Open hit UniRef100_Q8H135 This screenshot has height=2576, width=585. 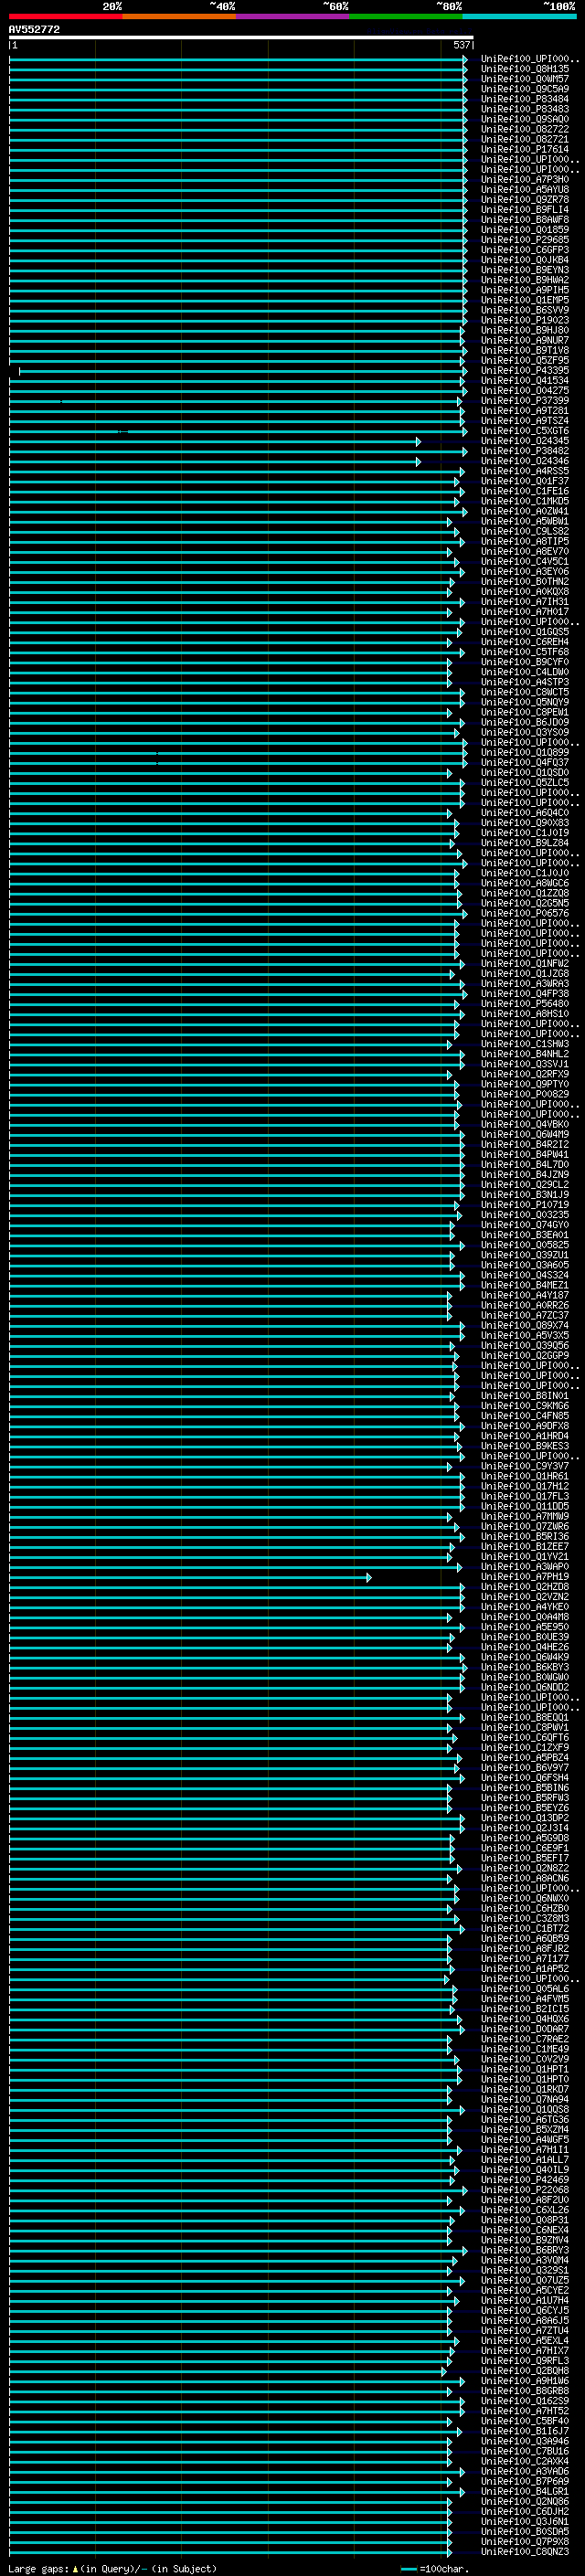tap(524, 69)
